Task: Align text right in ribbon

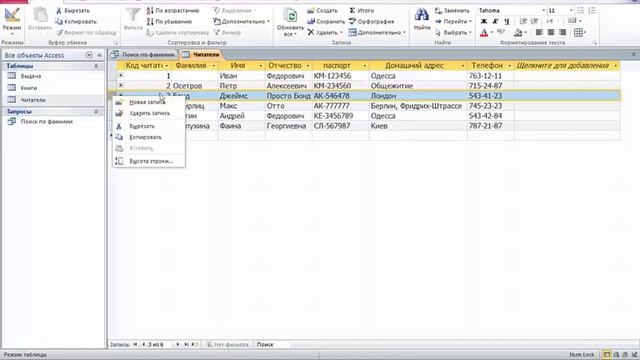Action: (x=562, y=32)
